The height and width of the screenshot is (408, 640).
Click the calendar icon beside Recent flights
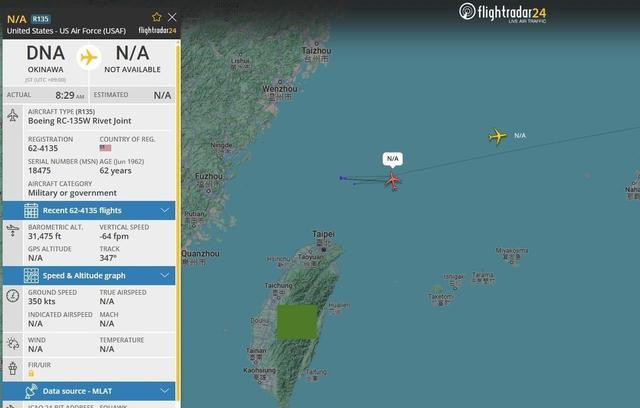pos(31,211)
